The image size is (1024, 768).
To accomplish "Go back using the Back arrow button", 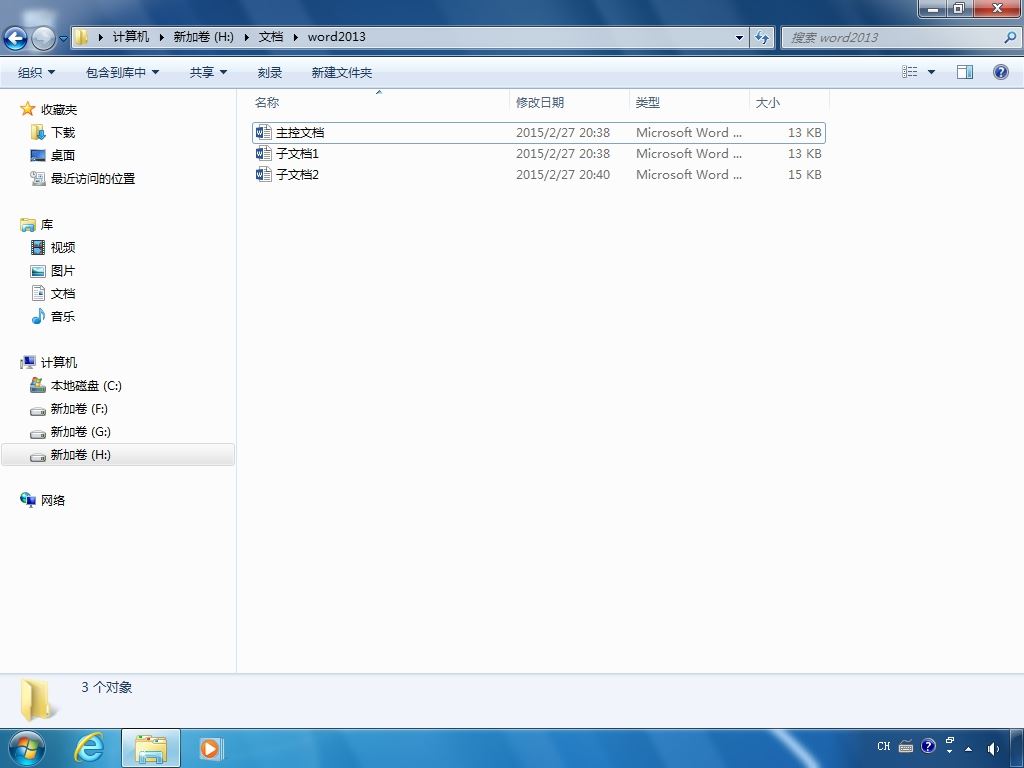I will click(16, 38).
